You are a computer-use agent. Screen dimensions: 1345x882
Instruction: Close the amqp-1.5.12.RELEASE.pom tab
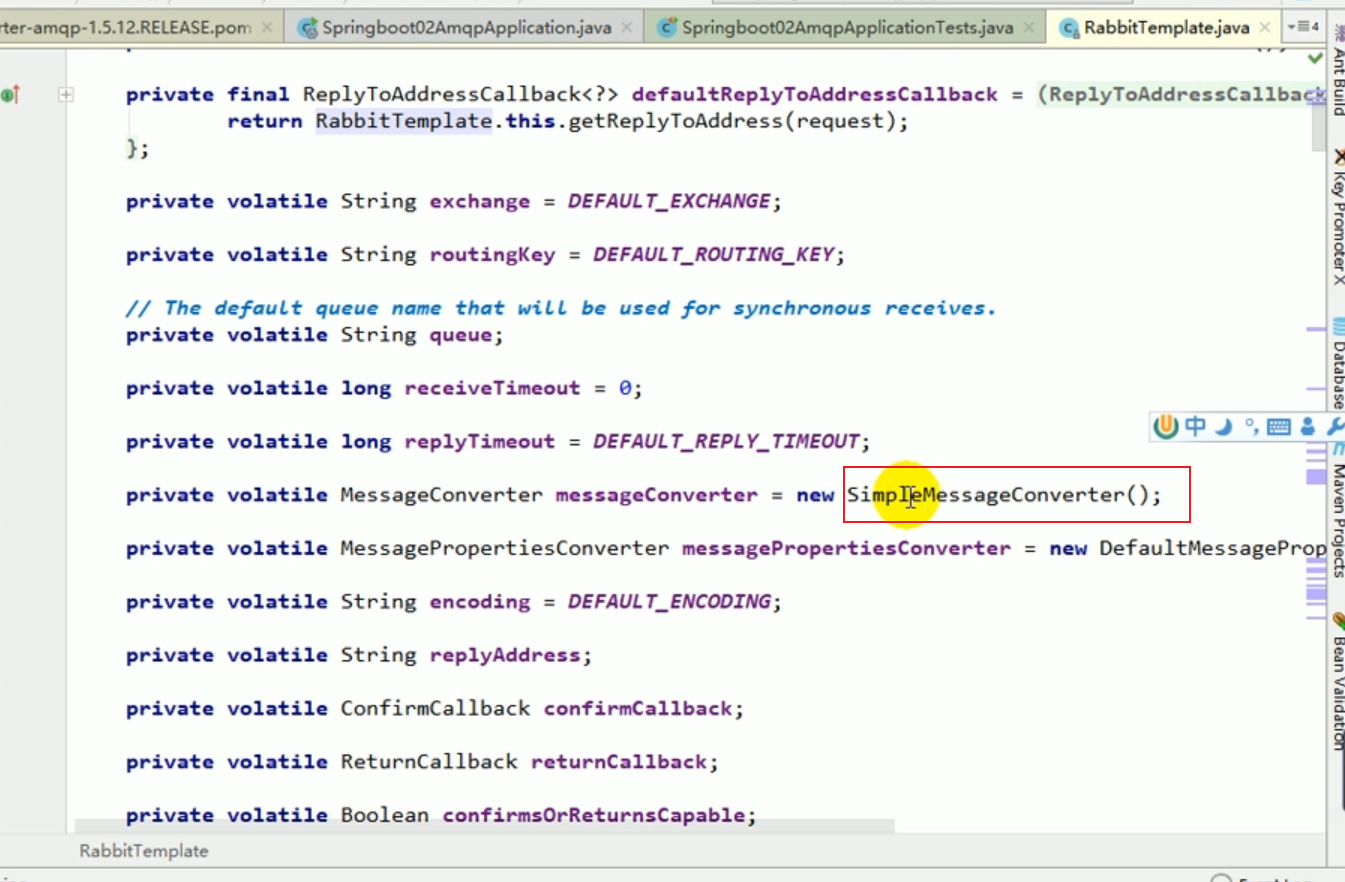267,28
